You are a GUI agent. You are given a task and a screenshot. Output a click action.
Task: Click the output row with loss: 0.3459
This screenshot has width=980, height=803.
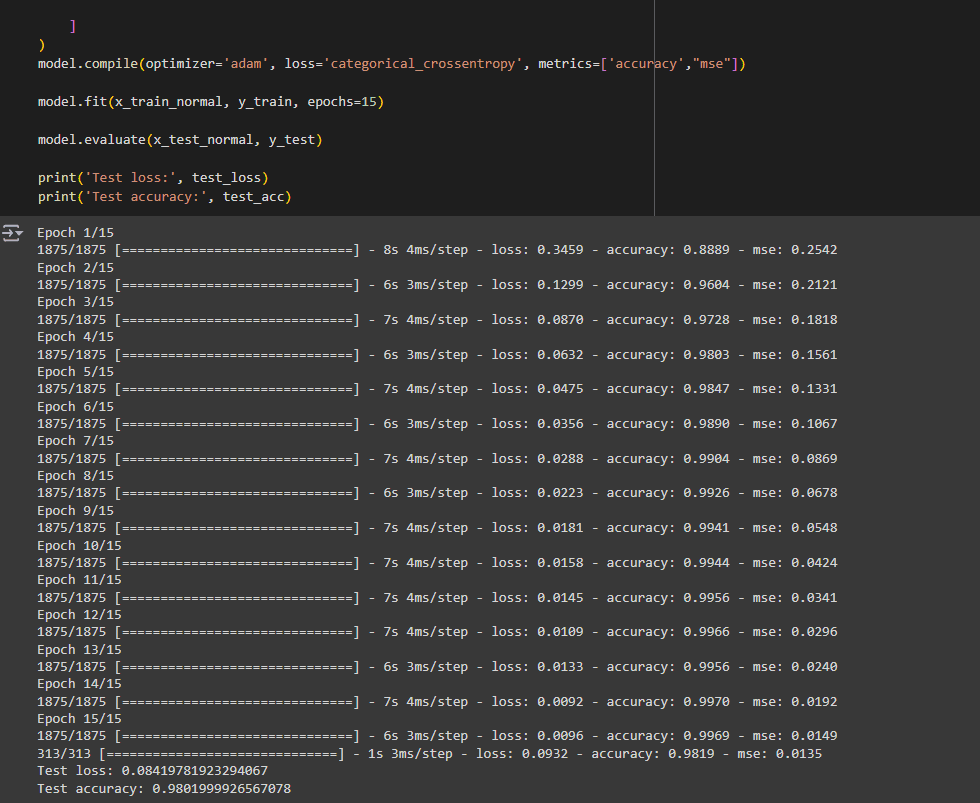437,250
